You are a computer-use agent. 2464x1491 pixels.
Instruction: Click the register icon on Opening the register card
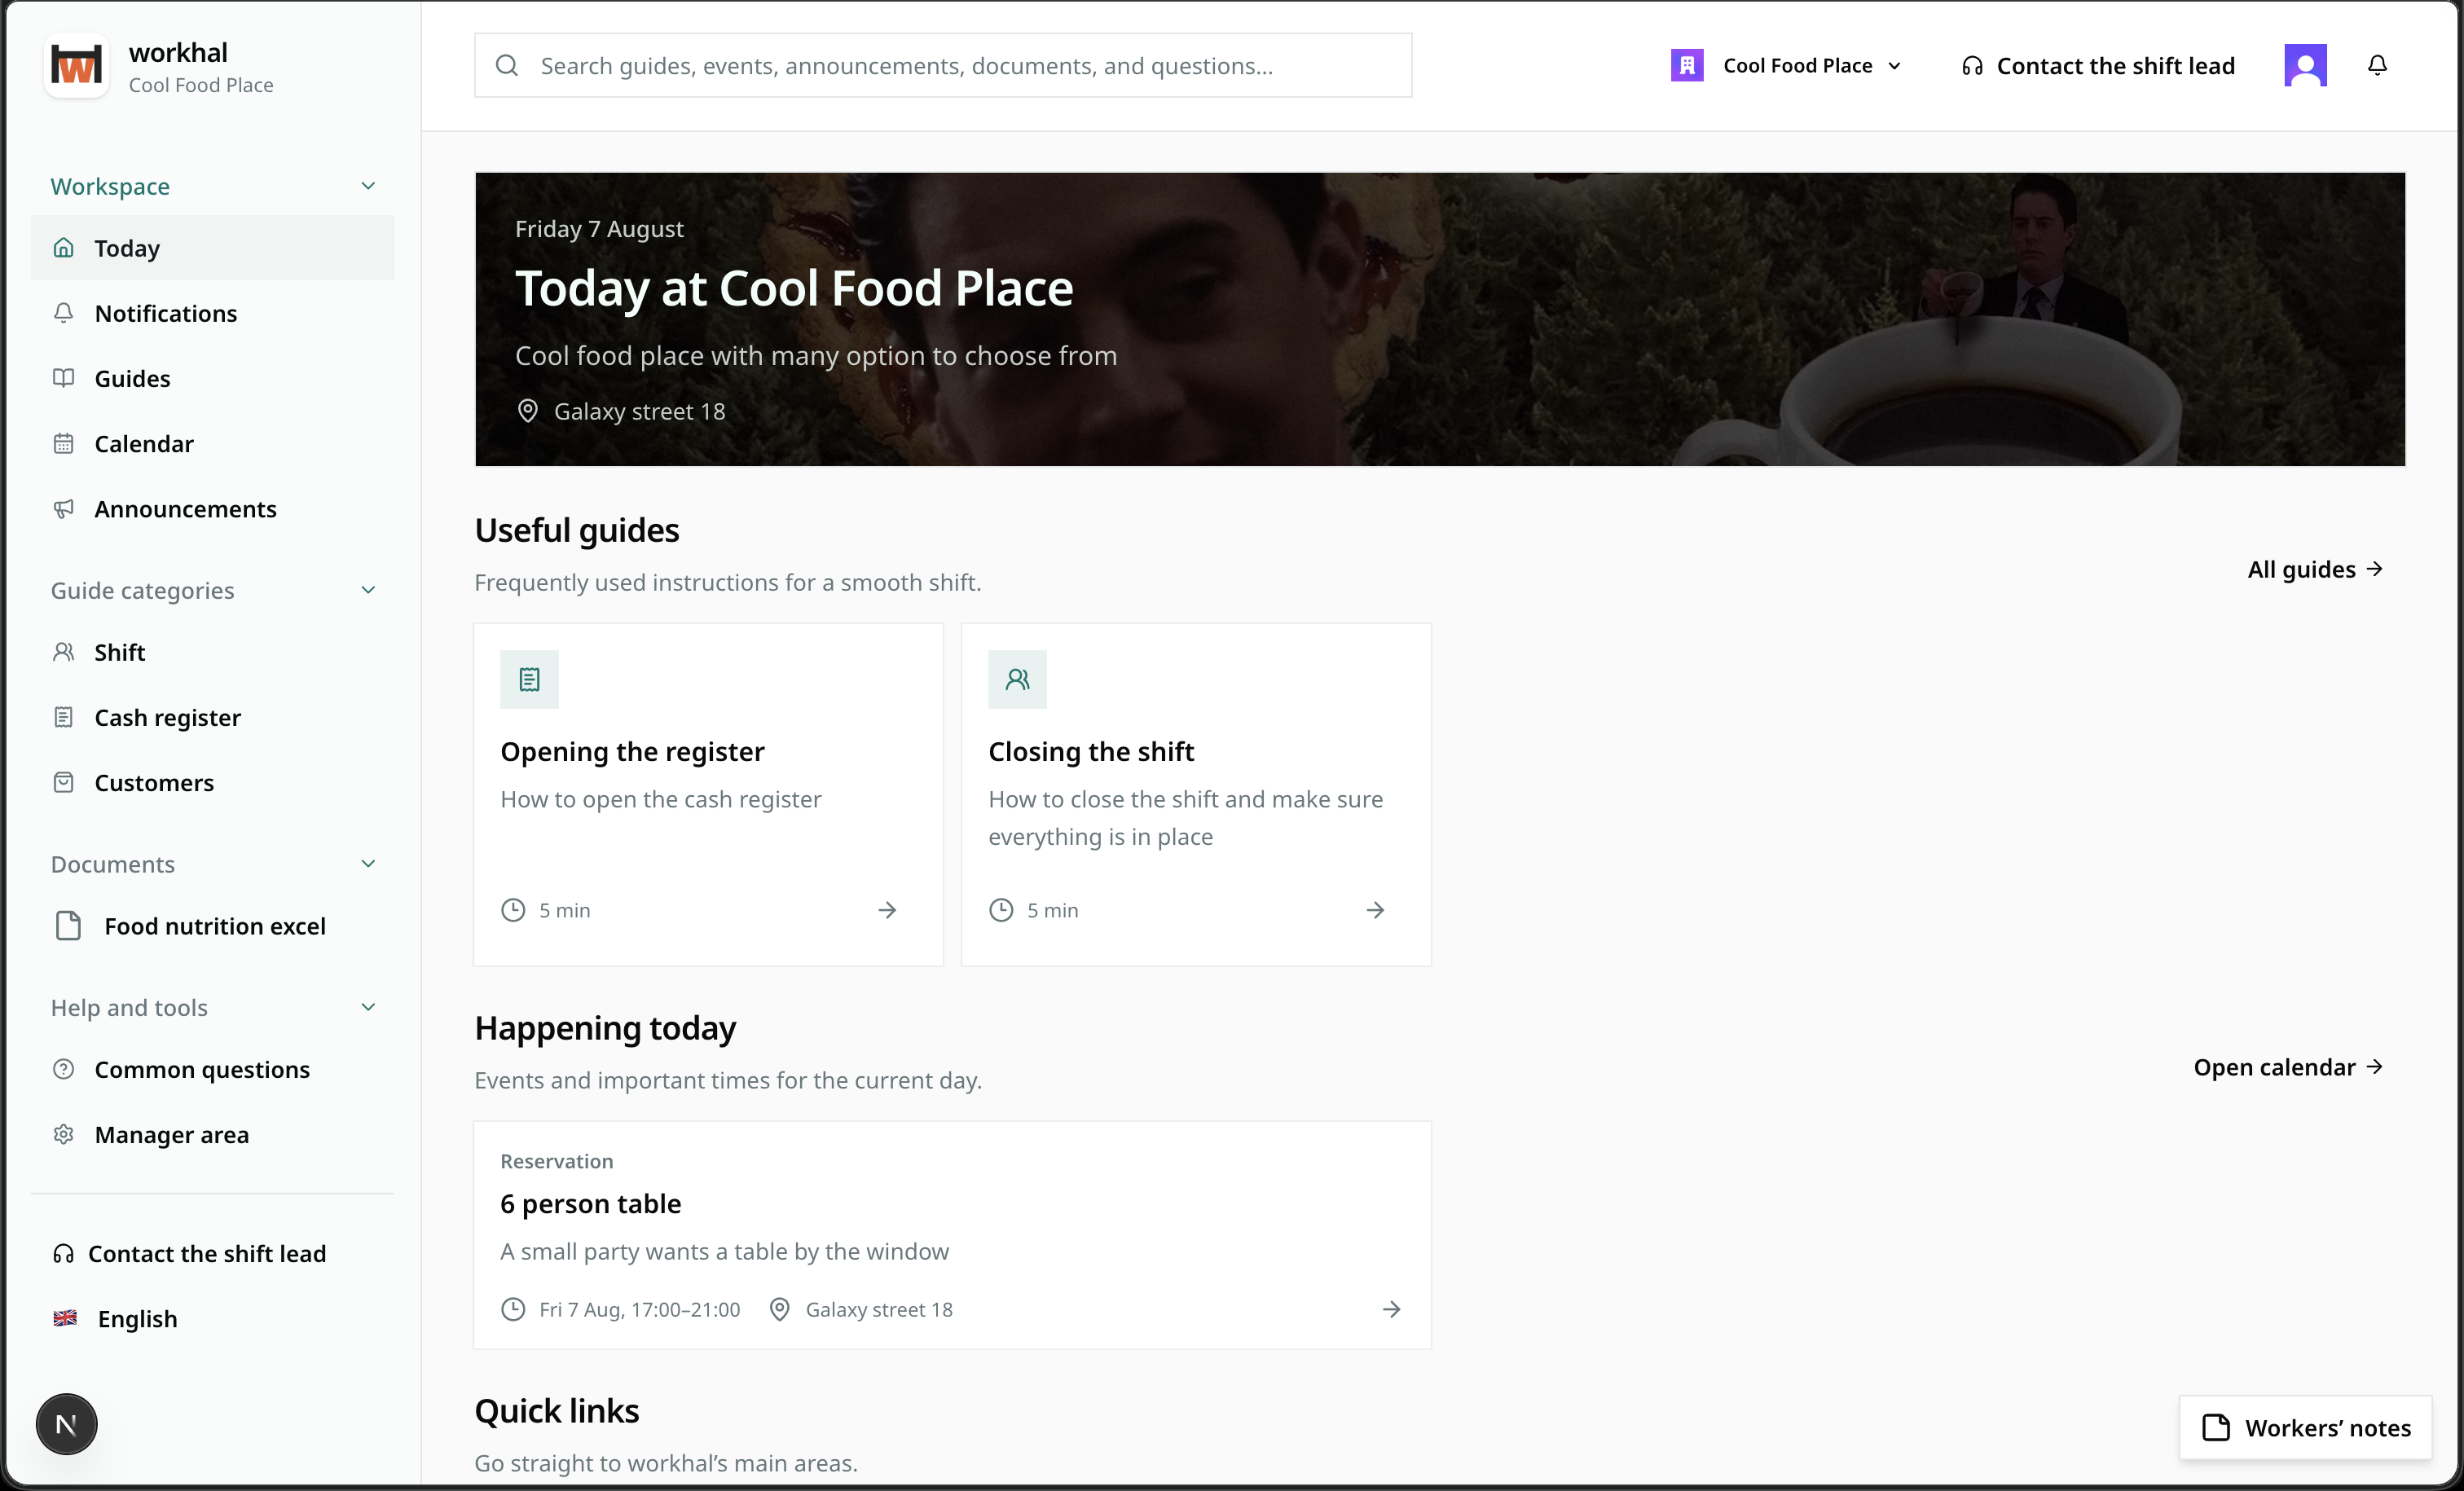529,679
